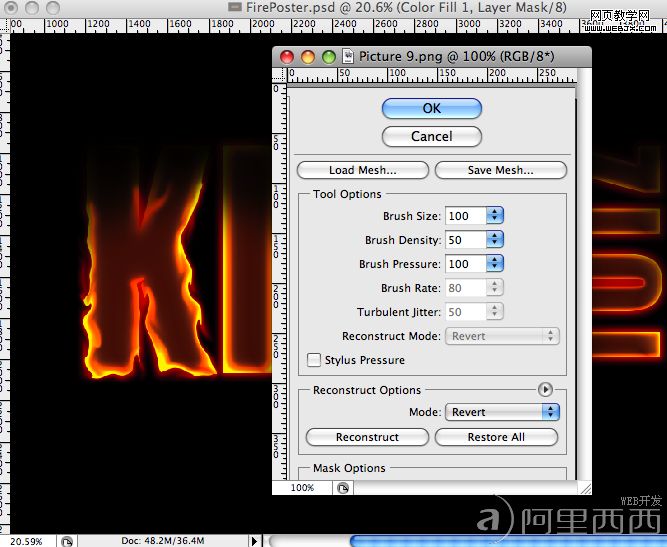This screenshot has height=547, width=667.
Task: Click the Restore All button
Action: point(496,437)
